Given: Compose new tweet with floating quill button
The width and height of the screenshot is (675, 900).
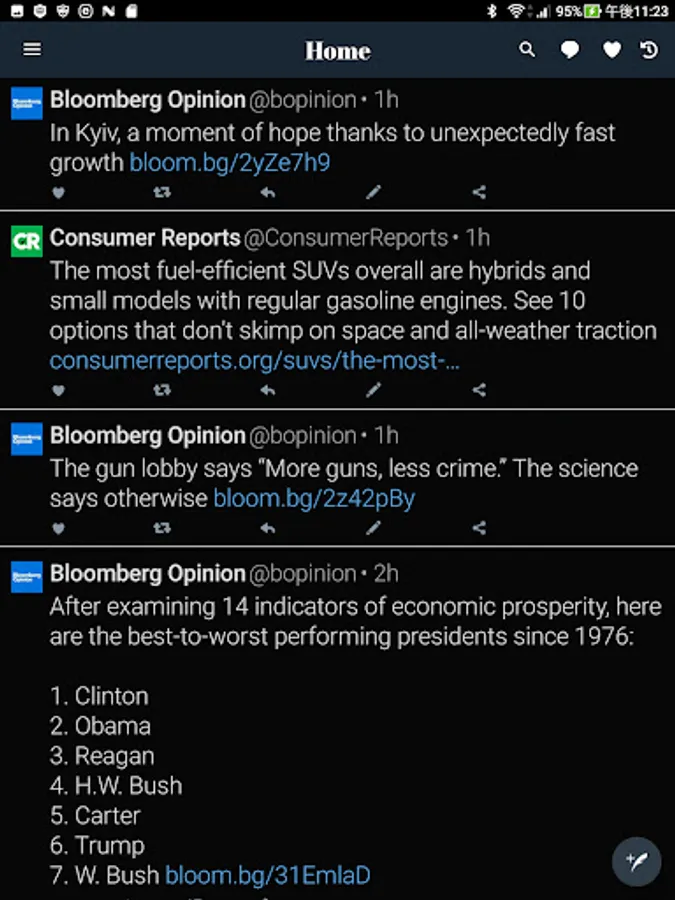Looking at the screenshot, I should [x=636, y=861].
